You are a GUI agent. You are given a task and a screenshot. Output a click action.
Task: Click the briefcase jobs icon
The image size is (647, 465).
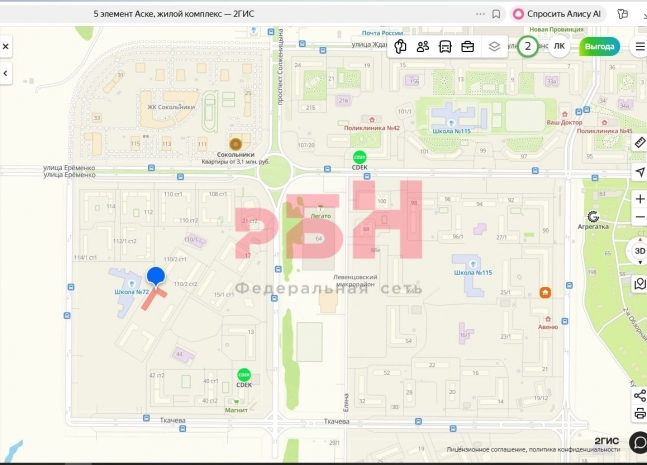point(468,47)
